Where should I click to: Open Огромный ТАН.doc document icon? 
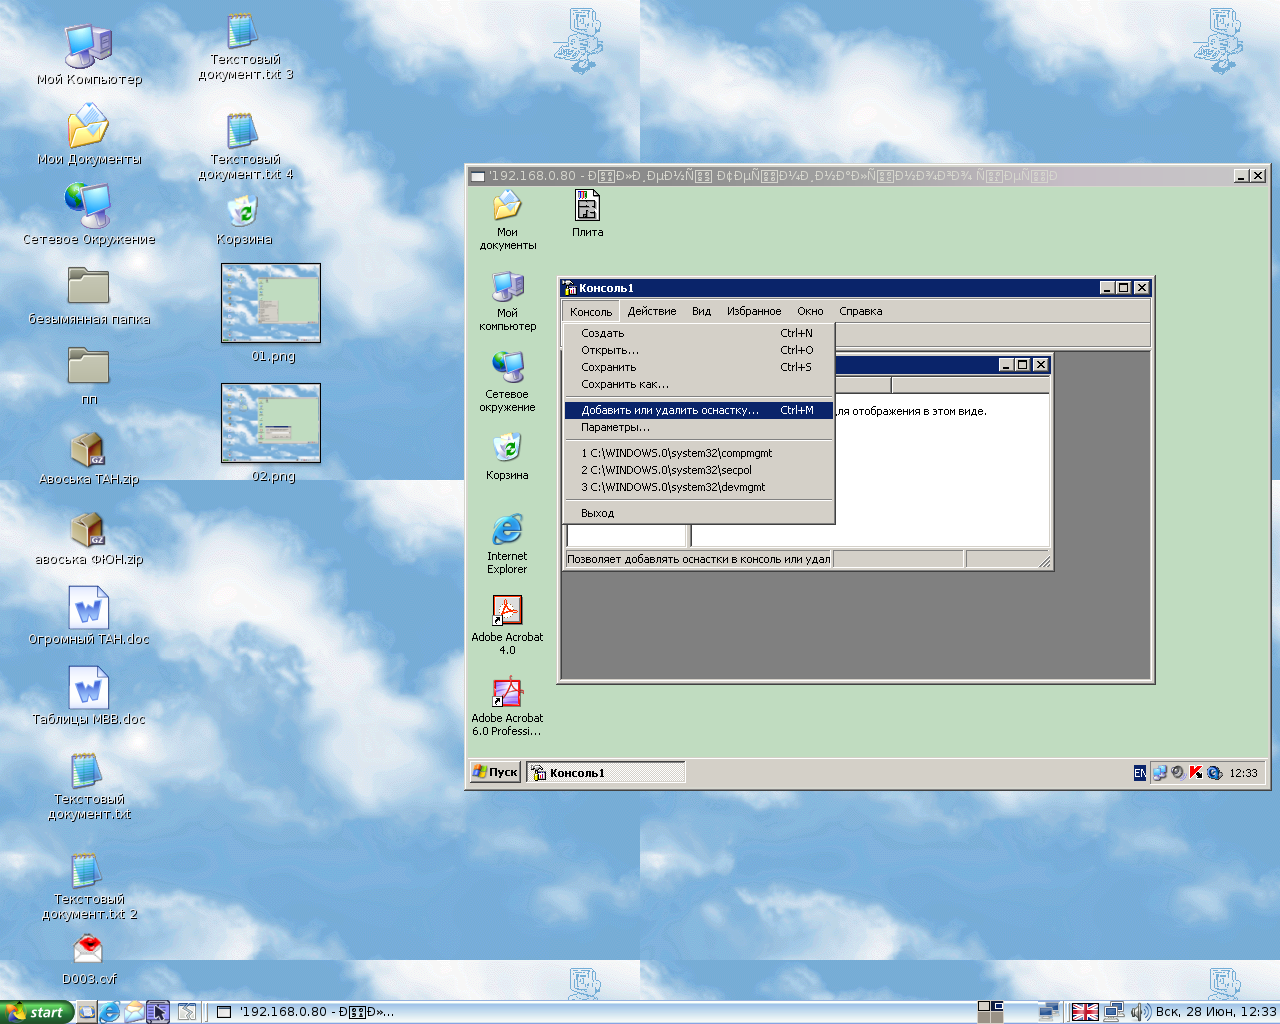point(88,609)
